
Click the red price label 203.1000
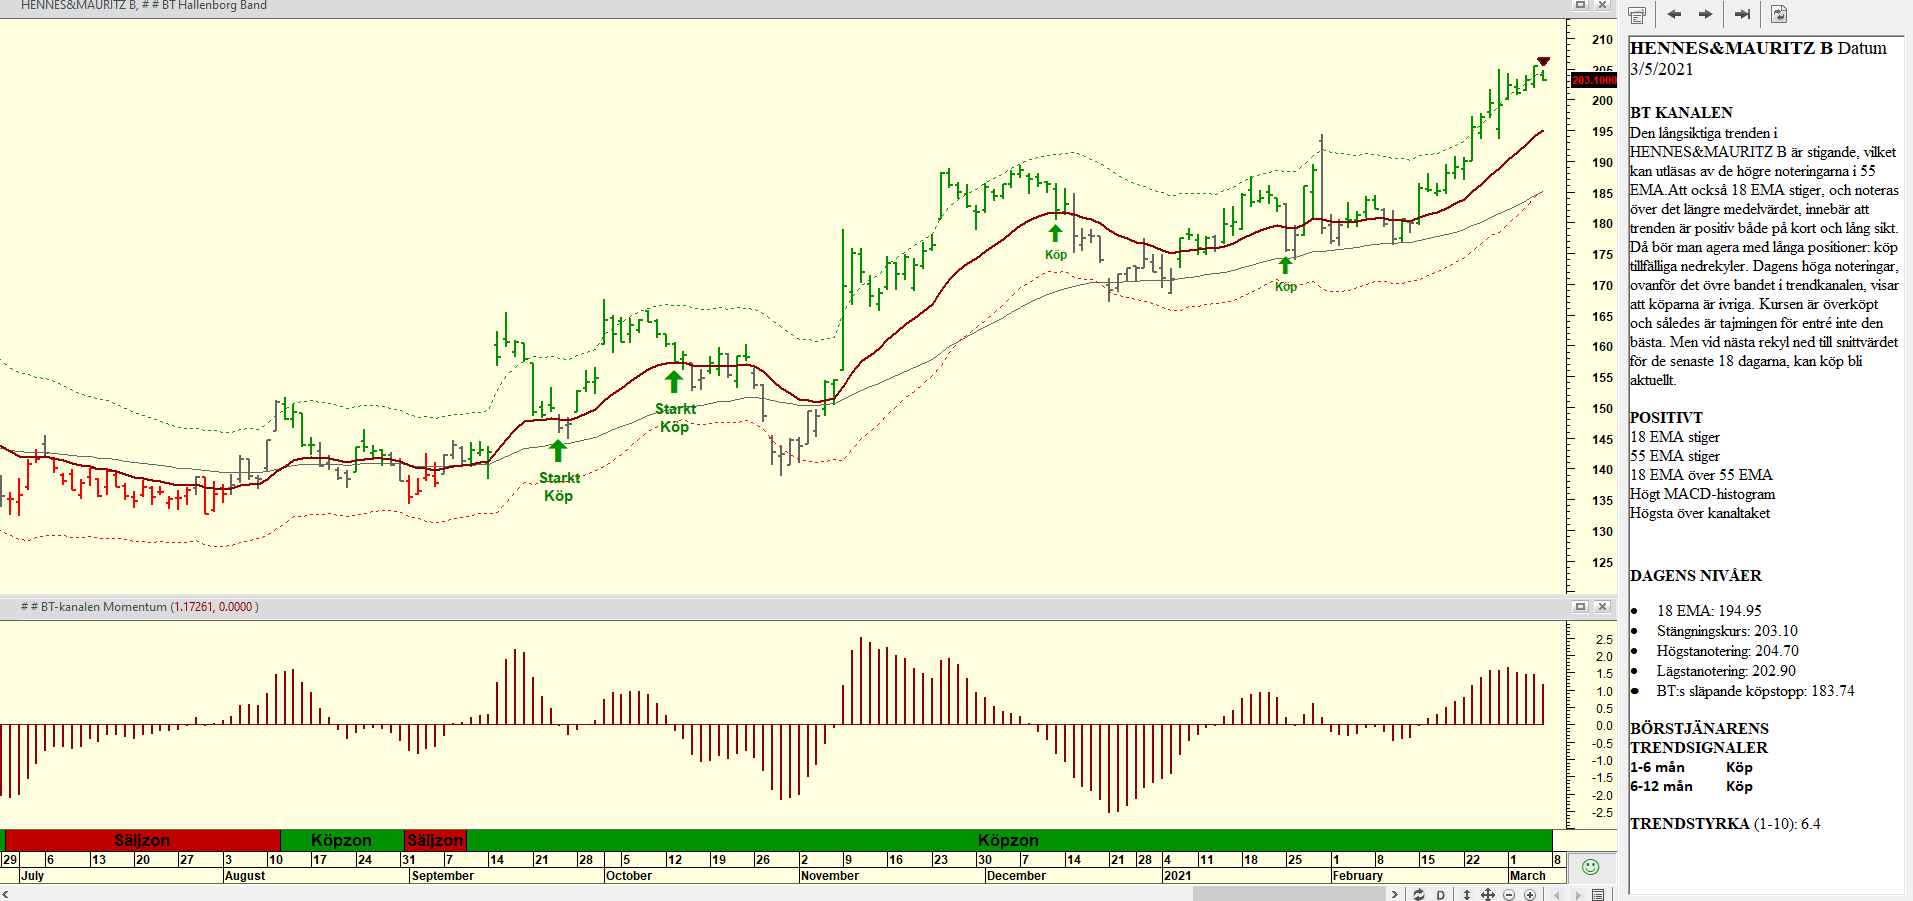click(x=1594, y=80)
